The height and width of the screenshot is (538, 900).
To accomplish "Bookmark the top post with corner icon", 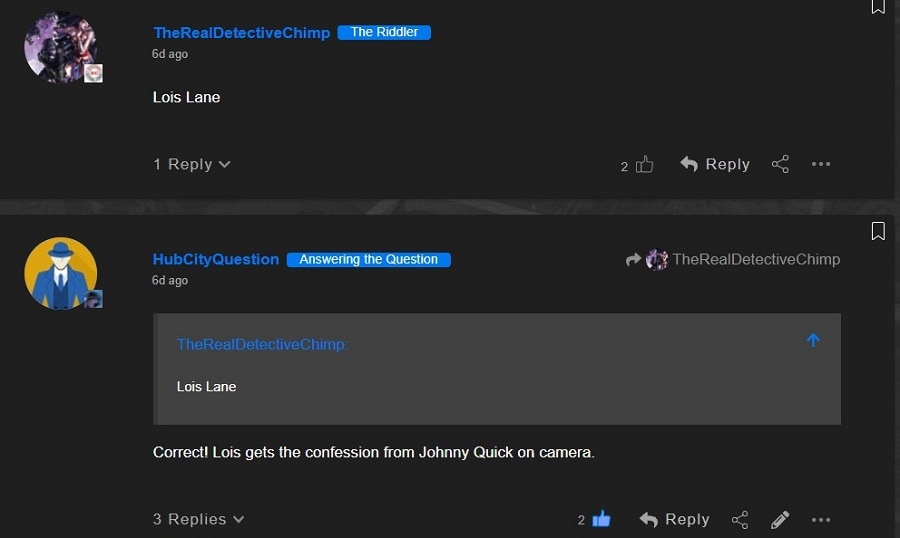I will (878, 6).
